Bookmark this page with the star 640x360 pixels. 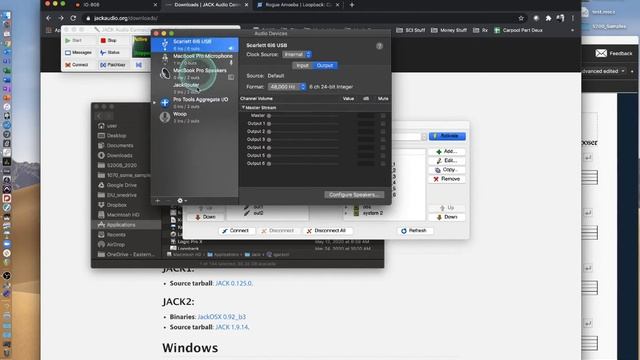(x=521, y=18)
